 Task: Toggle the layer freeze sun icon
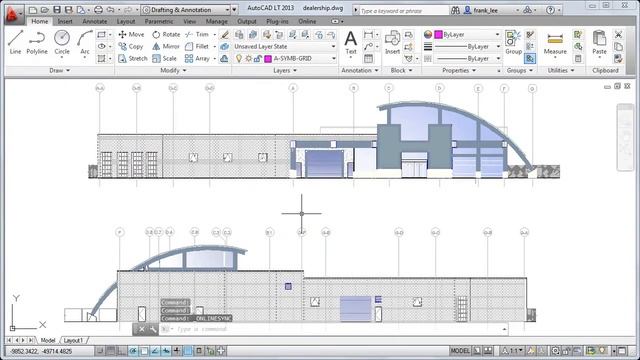248,58
